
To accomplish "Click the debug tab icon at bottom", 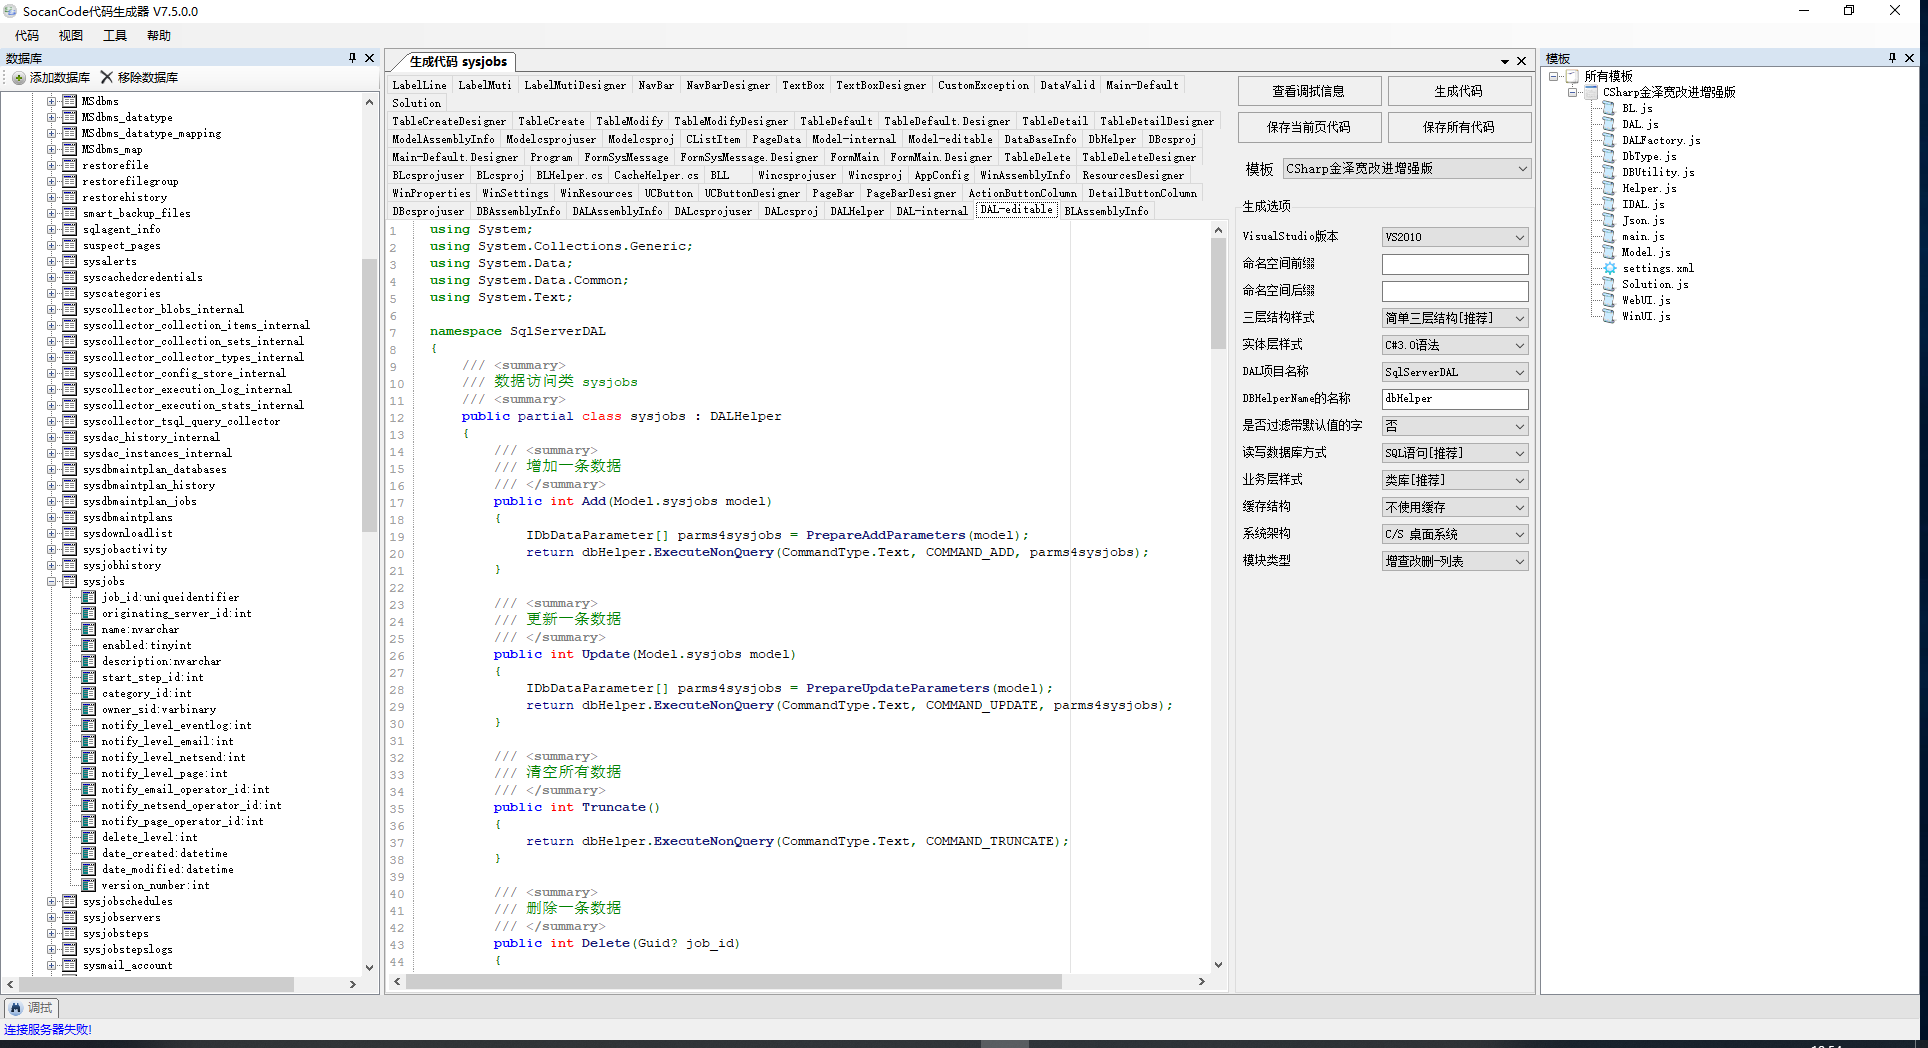I will point(16,1008).
